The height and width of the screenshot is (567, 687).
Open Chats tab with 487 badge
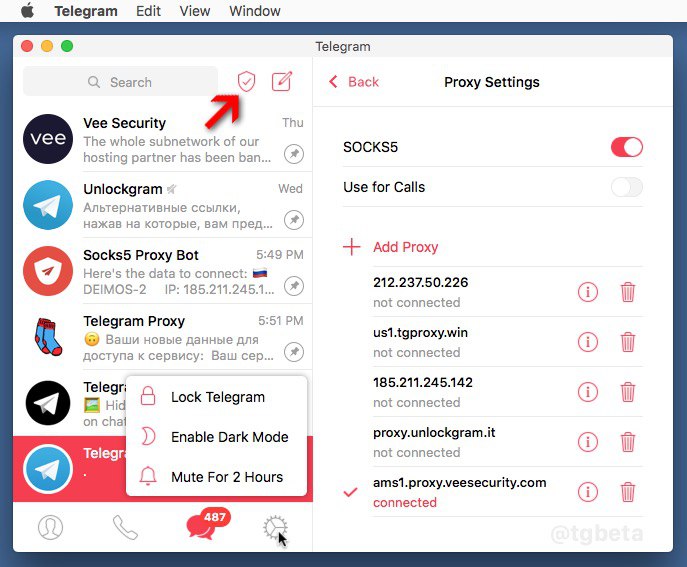(207, 524)
